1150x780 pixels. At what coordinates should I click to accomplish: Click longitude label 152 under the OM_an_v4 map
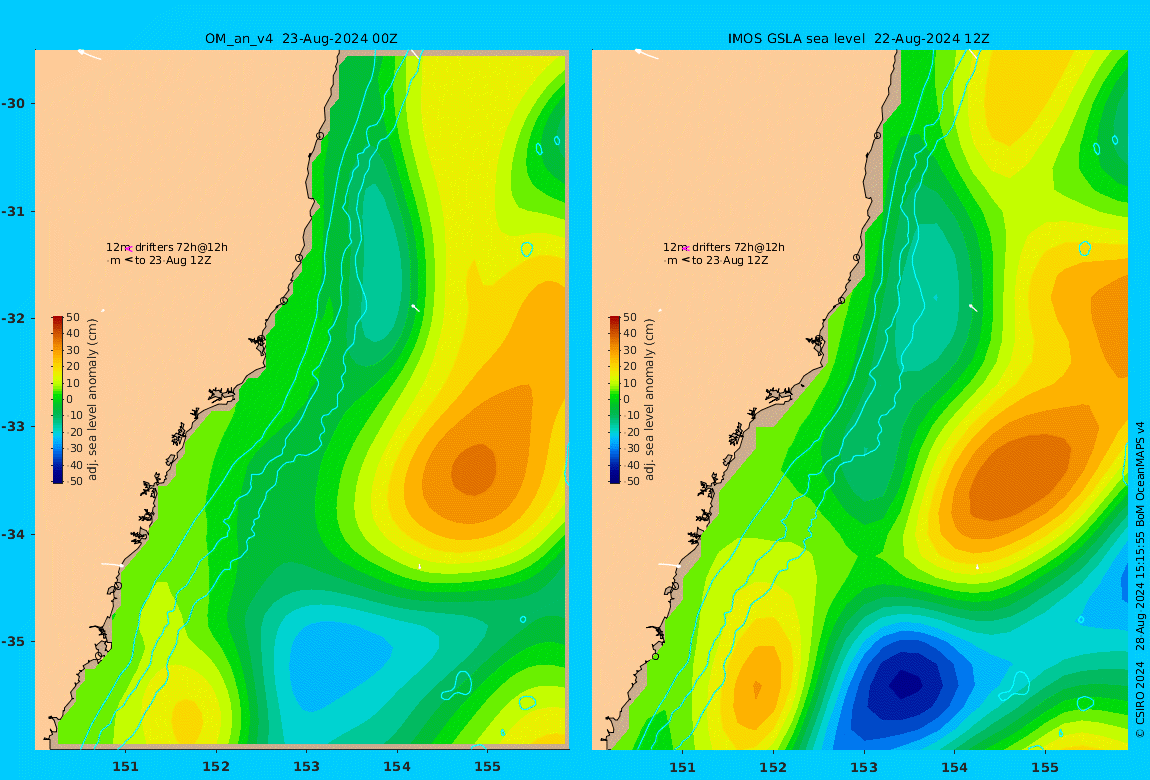[x=216, y=767]
